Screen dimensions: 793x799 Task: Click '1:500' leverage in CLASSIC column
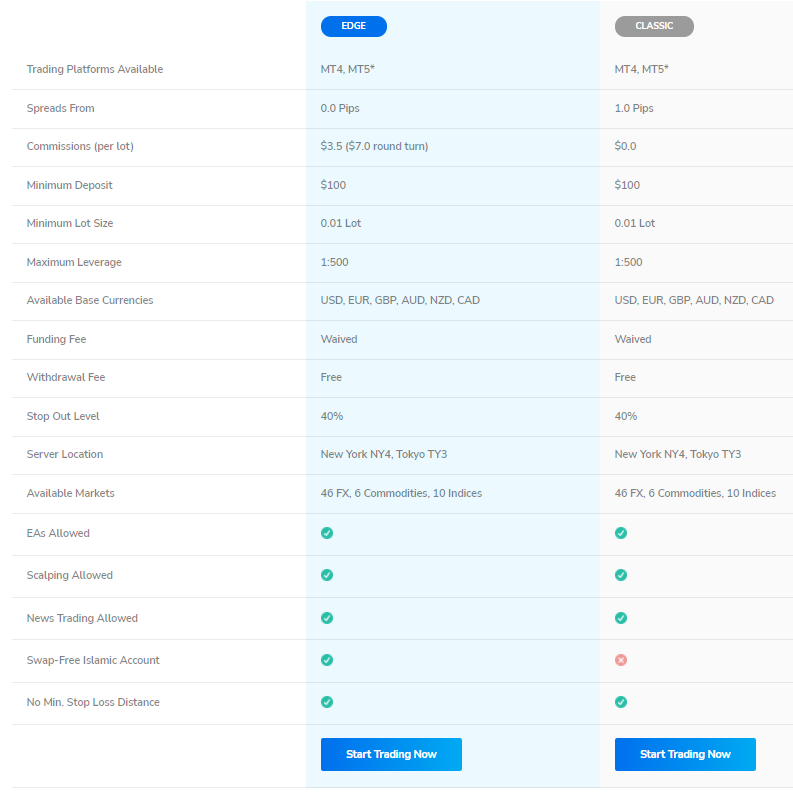(x=628, y=262)
